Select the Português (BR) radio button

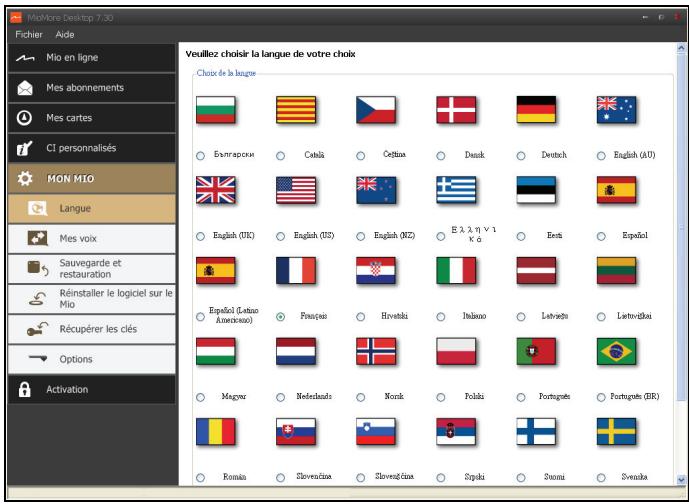[601, 397]
